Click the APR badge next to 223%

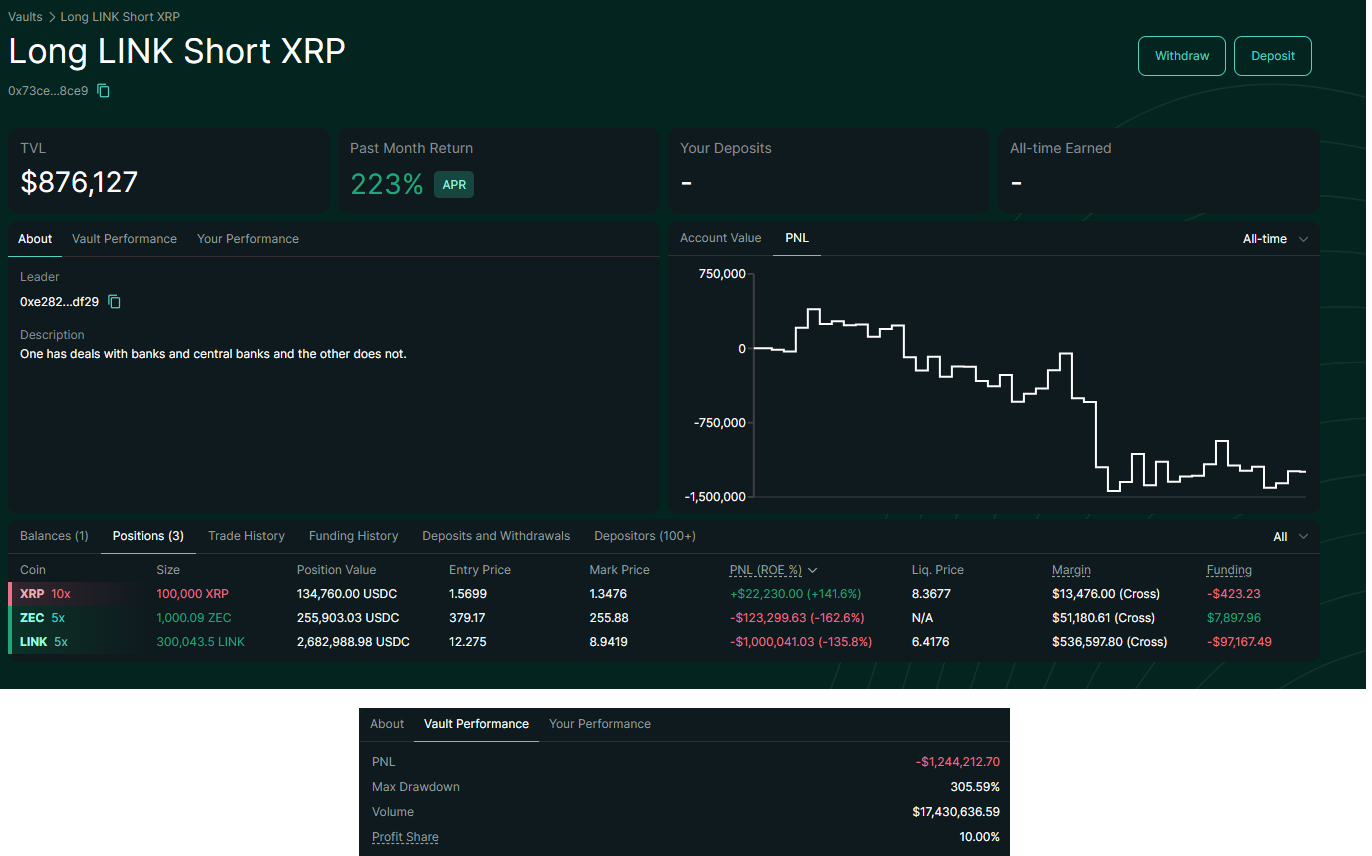(x=454, y=184)
